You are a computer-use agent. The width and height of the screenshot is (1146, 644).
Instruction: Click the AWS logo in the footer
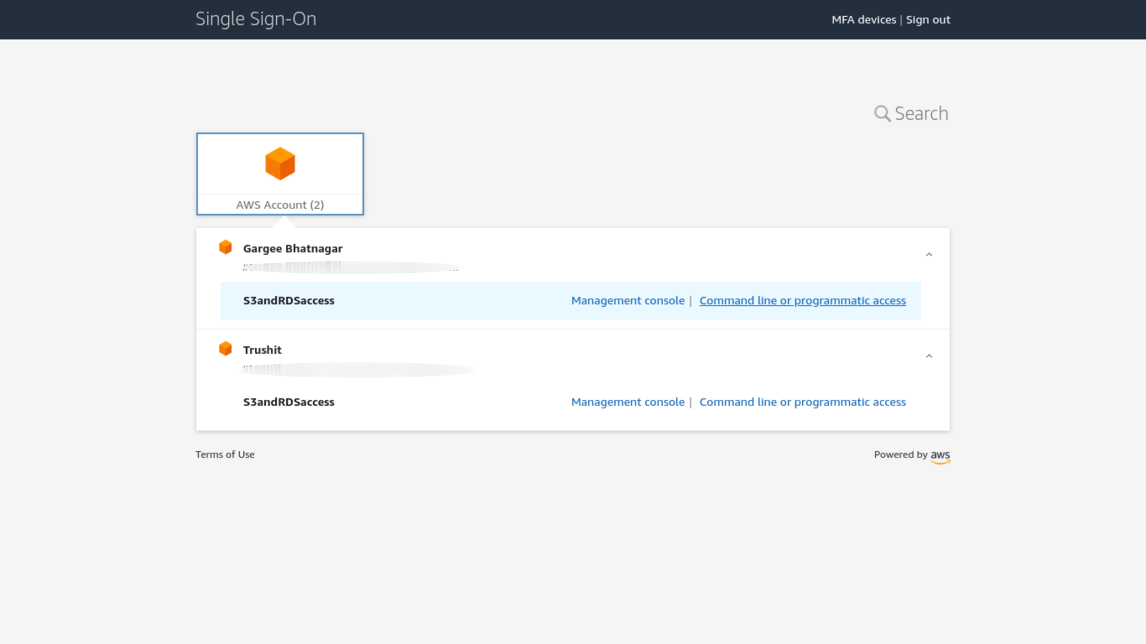click(x=940, y=456)
